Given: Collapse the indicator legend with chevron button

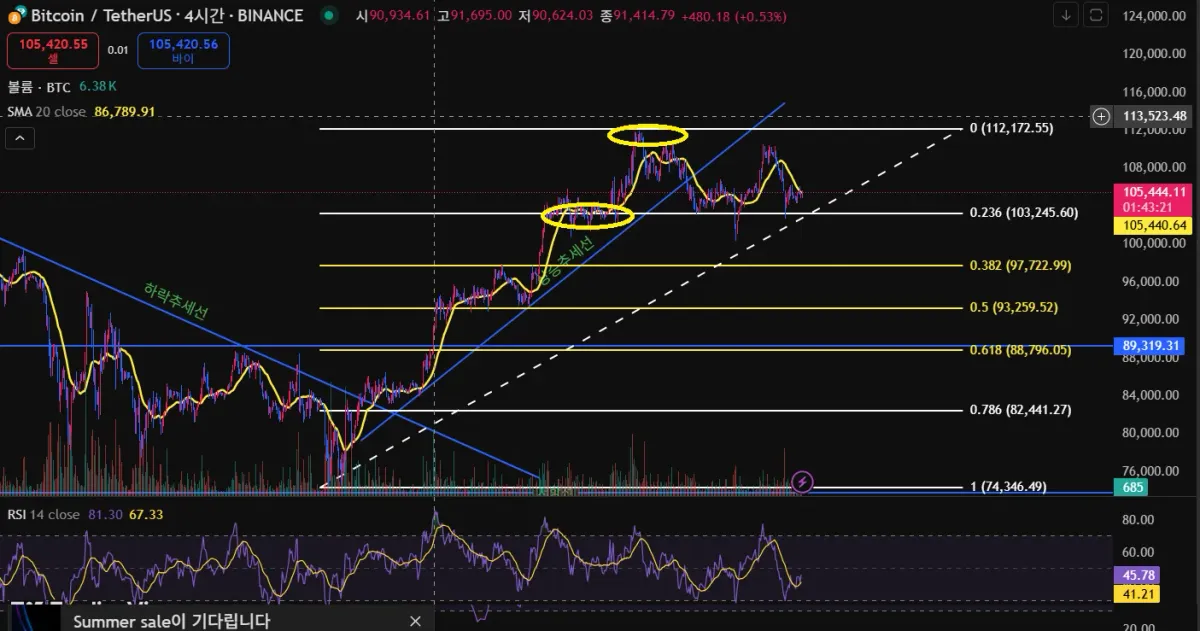Looking at the screenshot, I should (20, 139).
